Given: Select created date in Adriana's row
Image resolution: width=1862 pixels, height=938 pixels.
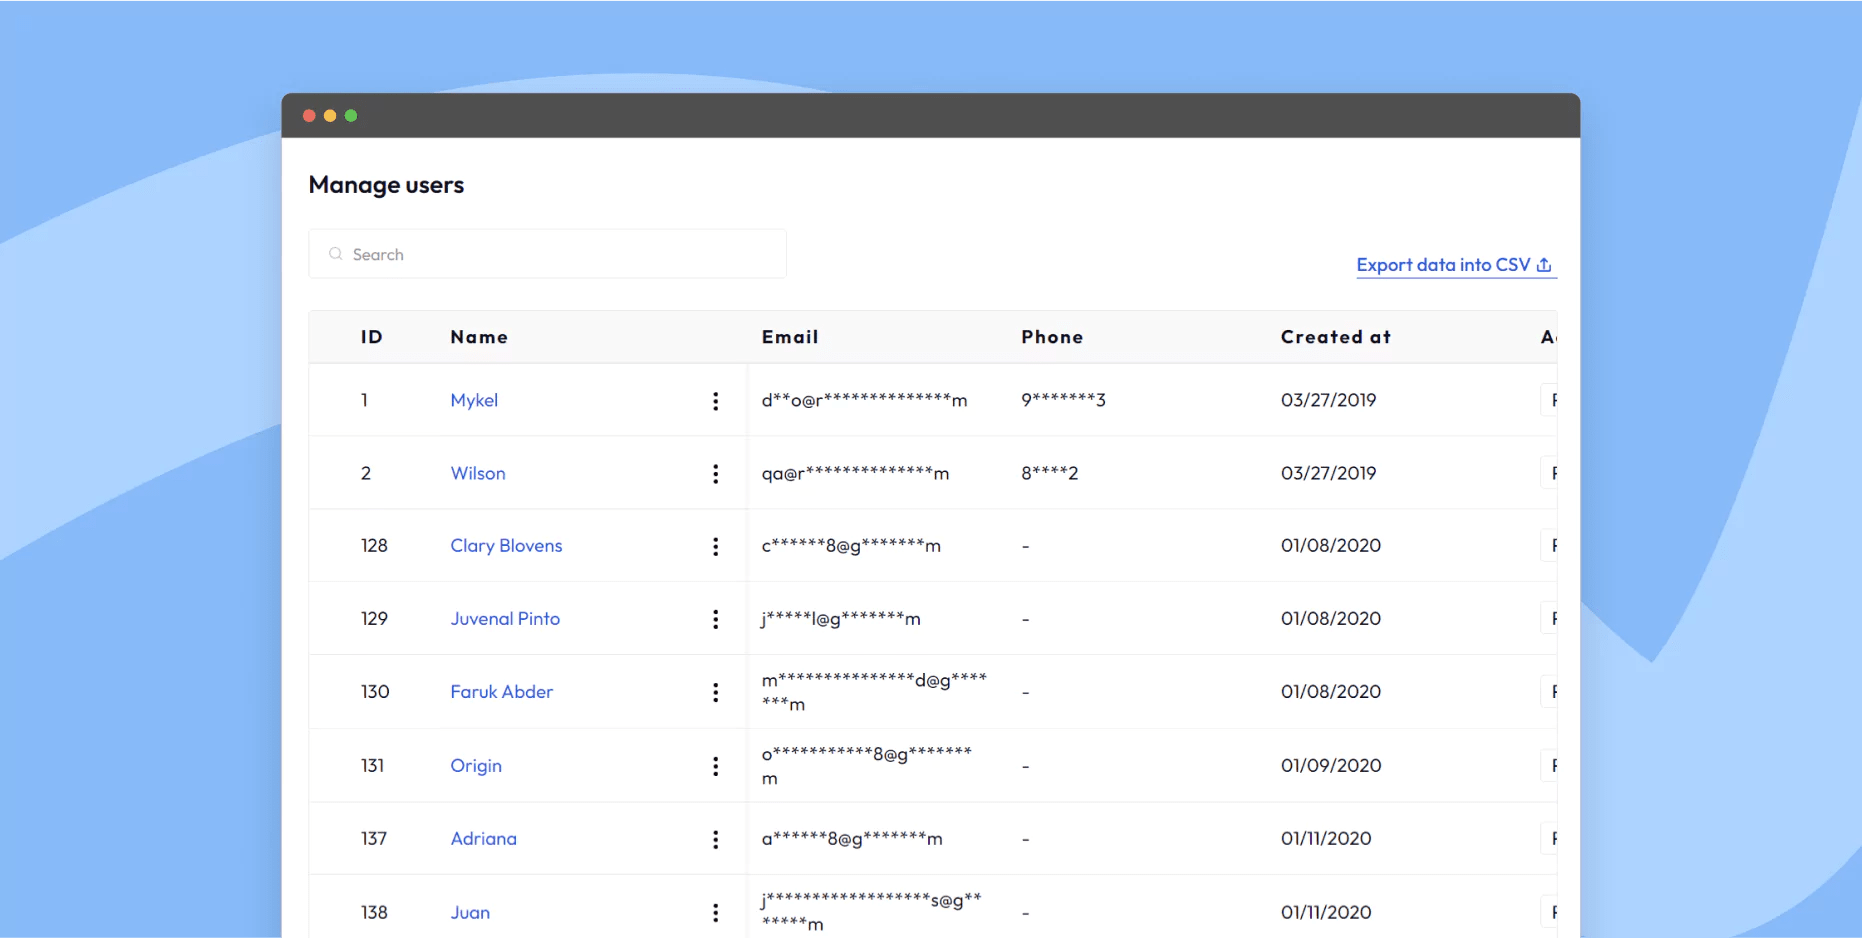Looking at the screenshot, I should 1326,839.
